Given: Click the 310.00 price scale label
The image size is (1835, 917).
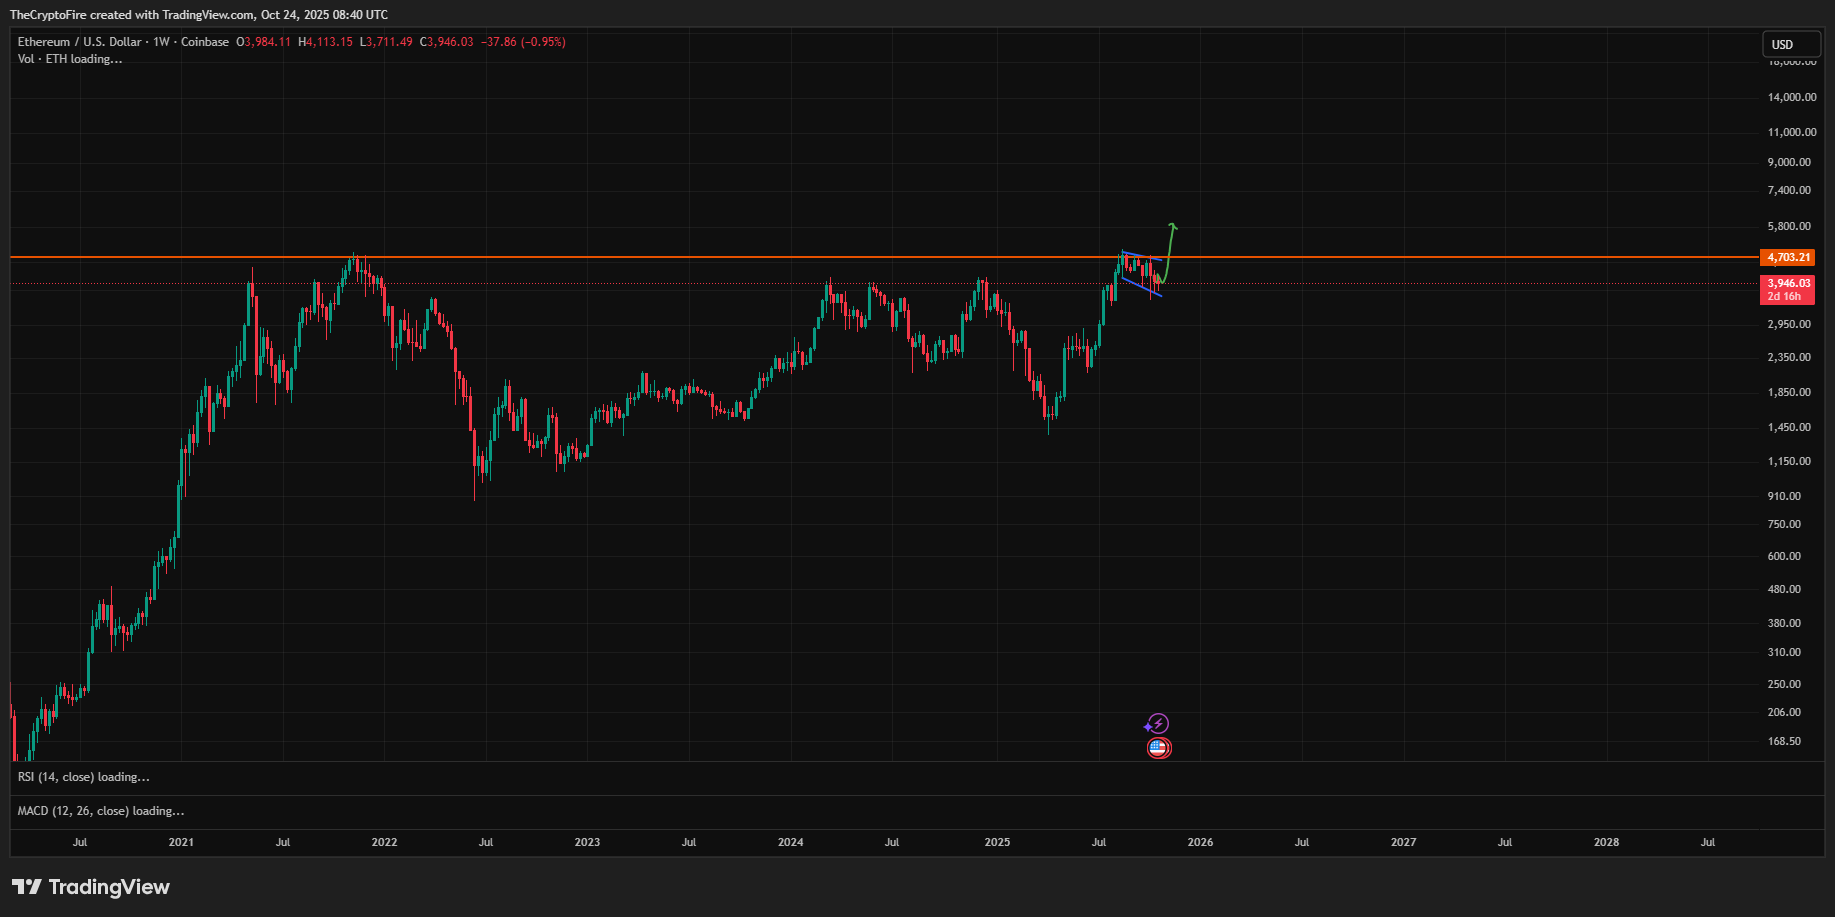Looking at the screenshot, I should 1784,652.
